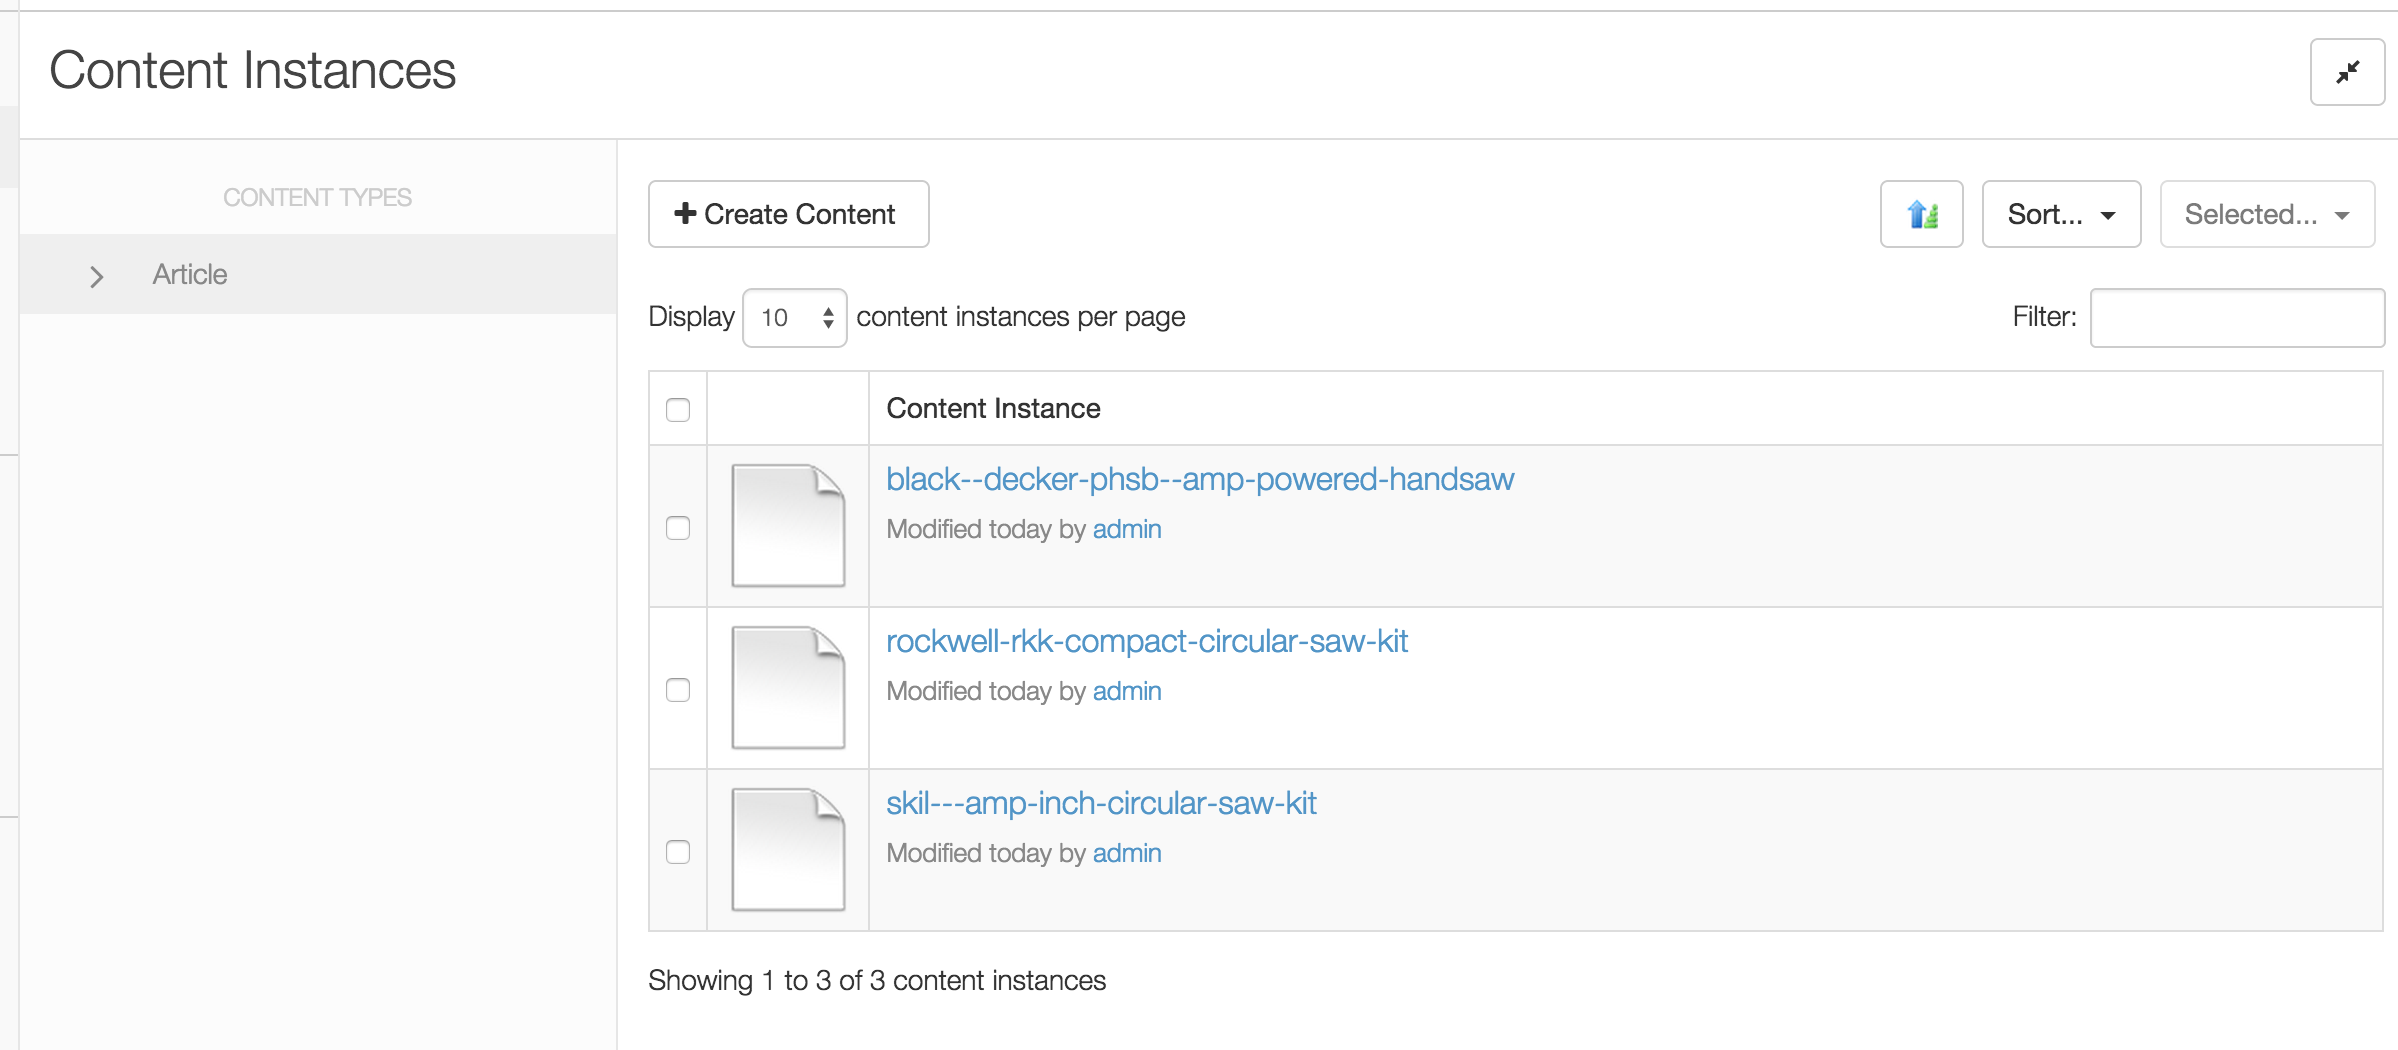Click the collapse panel arrows icon

click(2347, 72)
